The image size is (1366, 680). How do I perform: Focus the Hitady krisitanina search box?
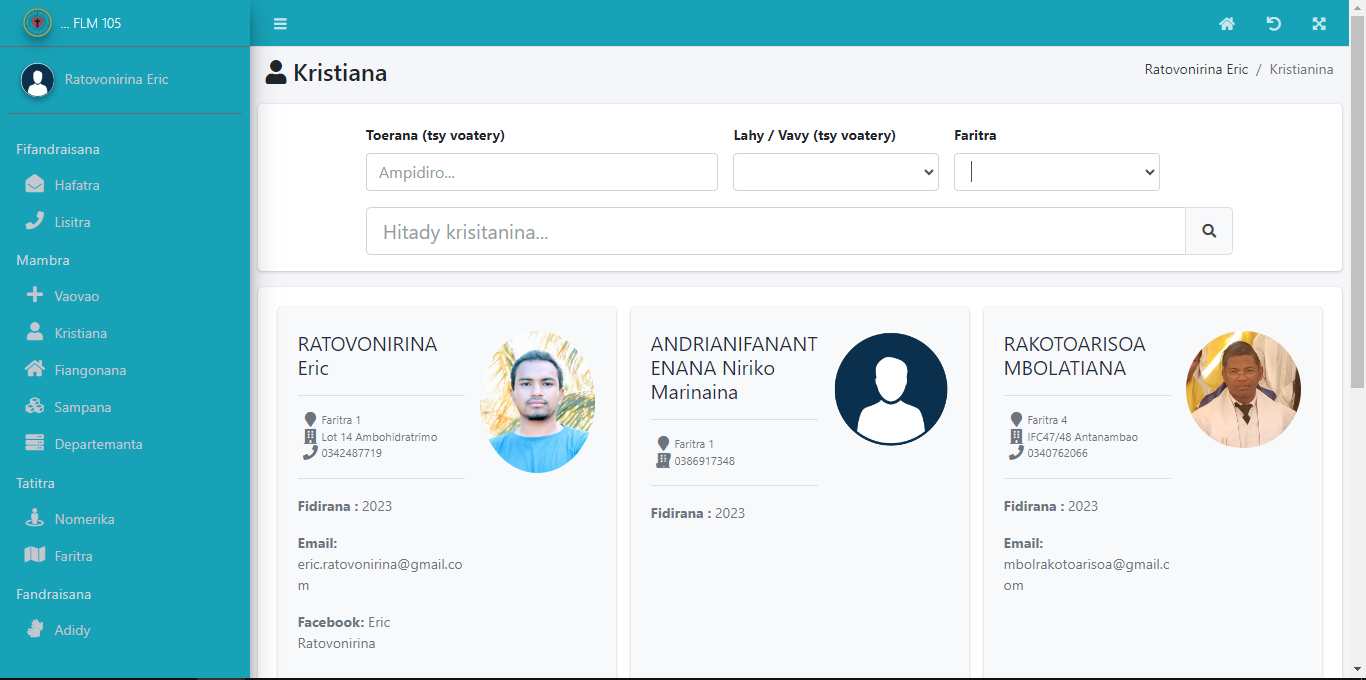click(775, 231)
